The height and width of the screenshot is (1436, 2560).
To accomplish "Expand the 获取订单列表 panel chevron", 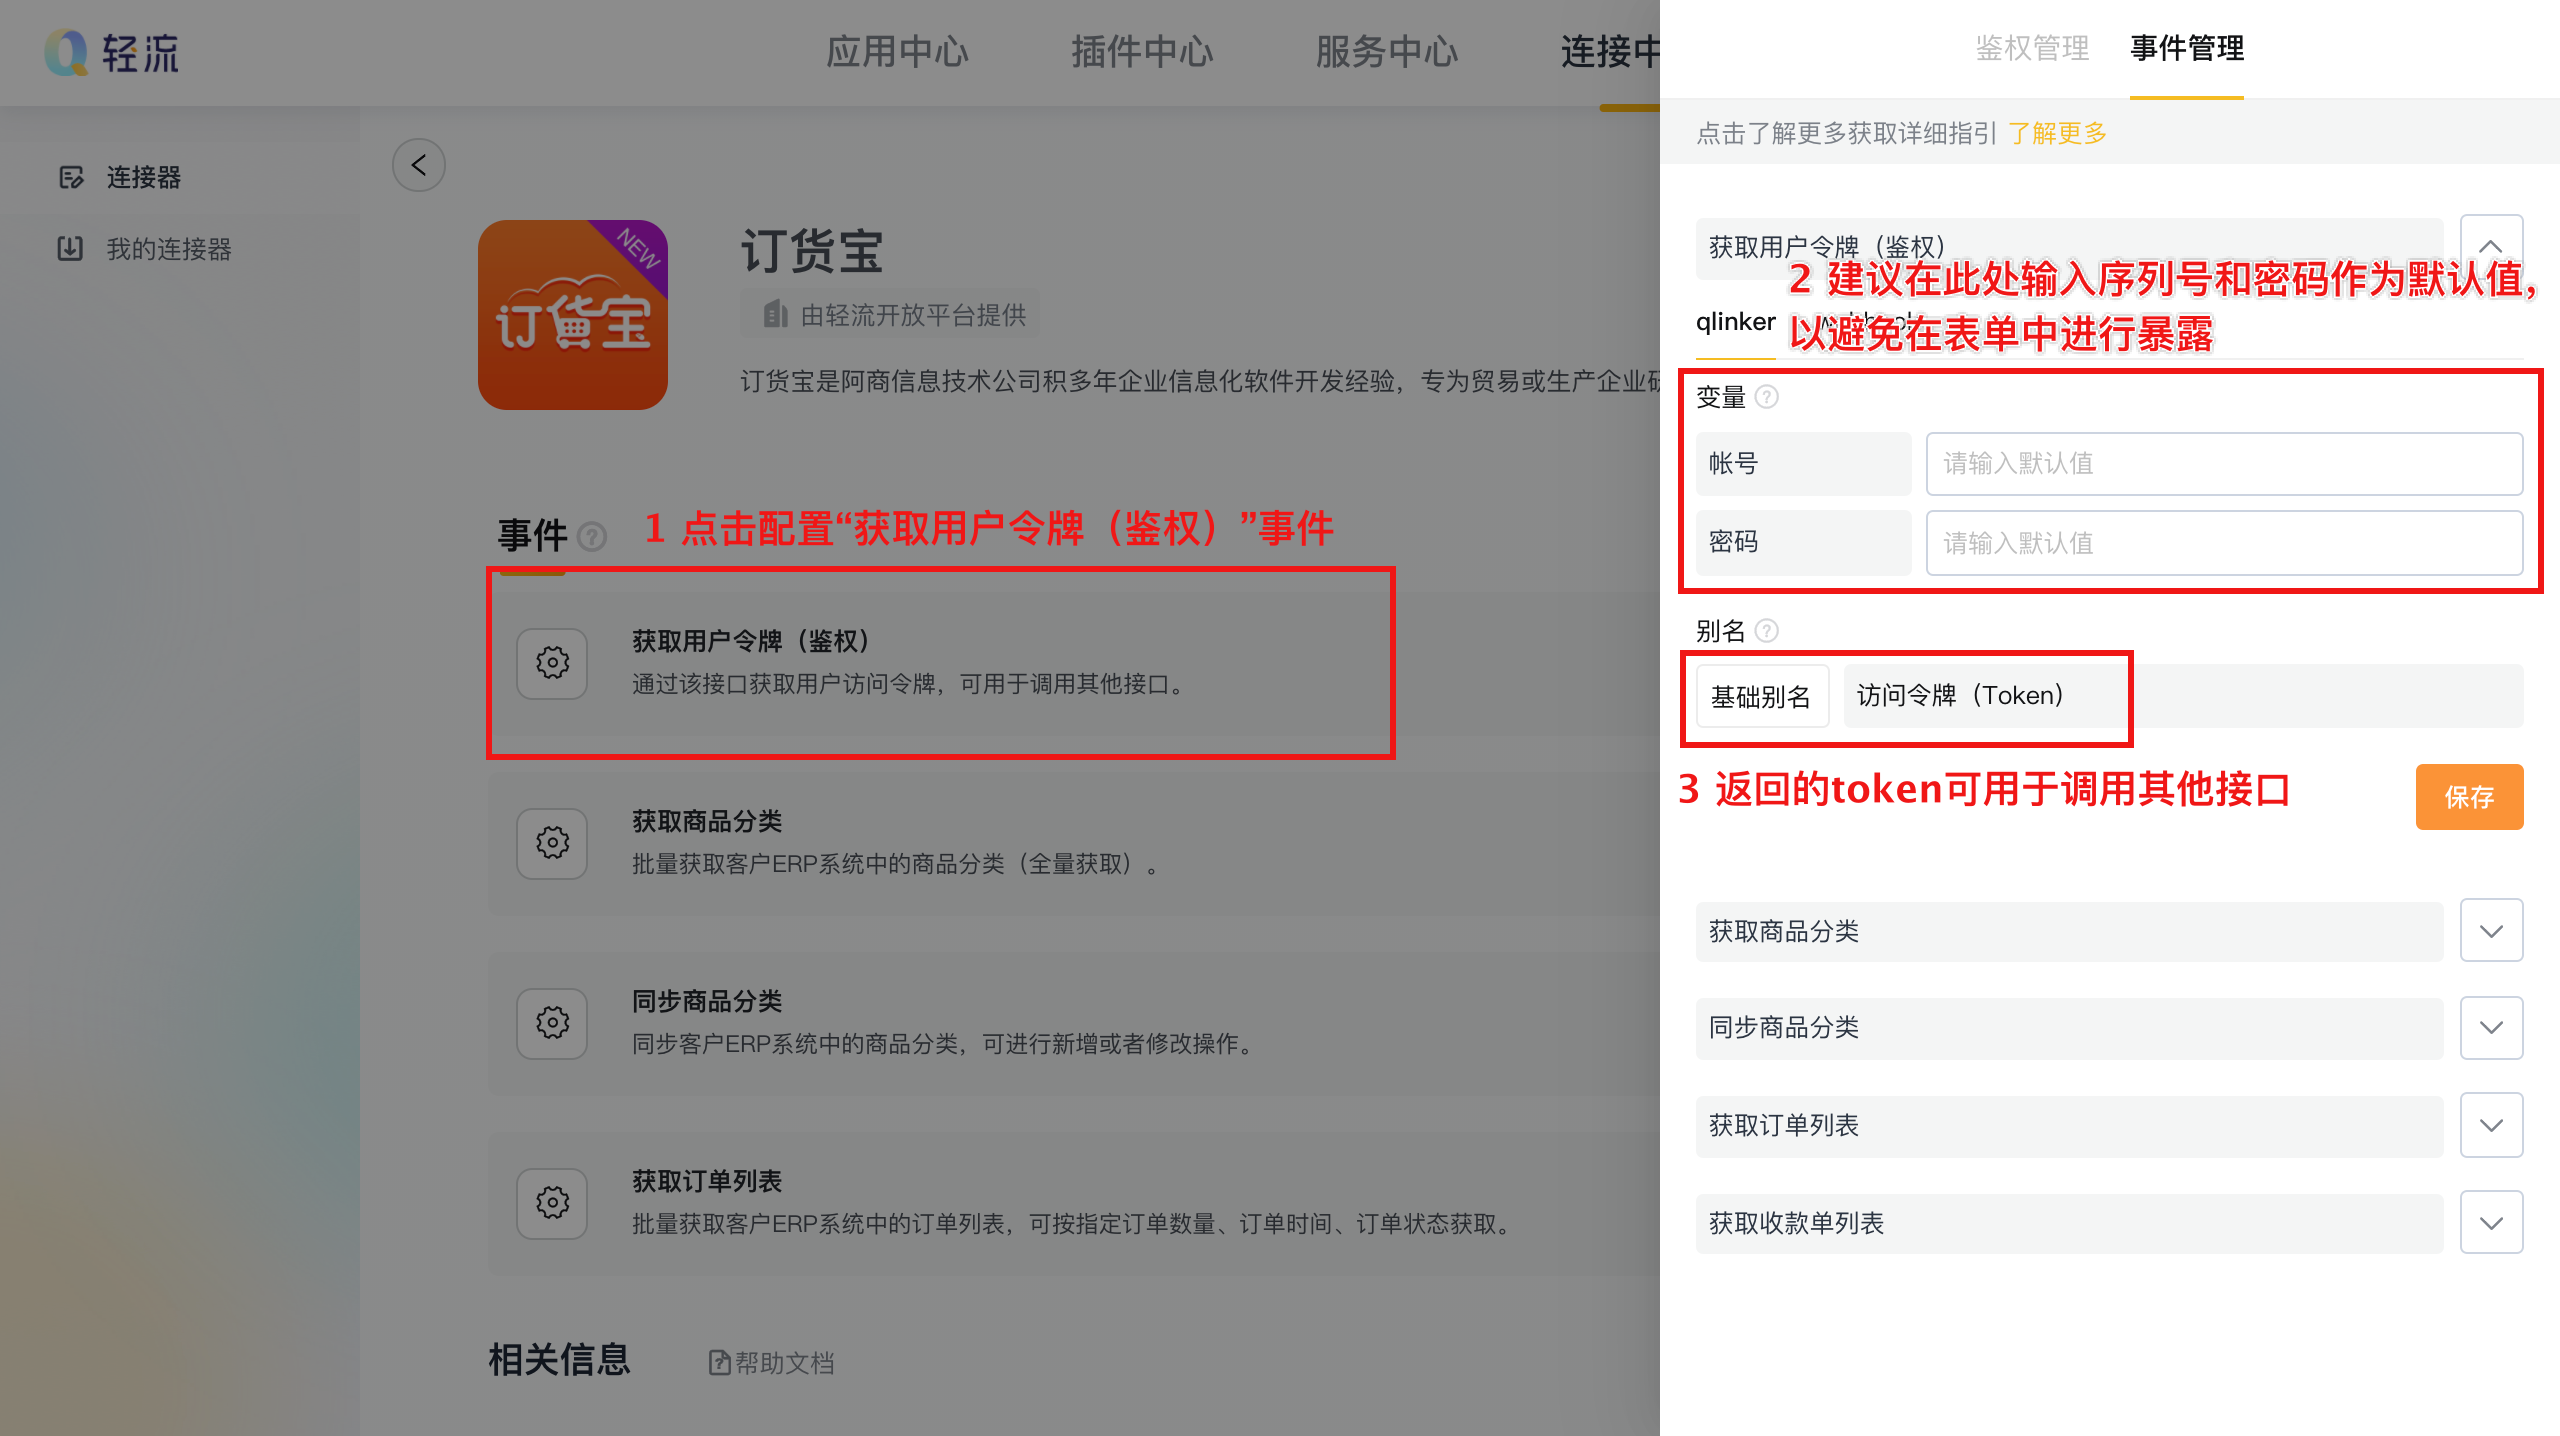I will 2491,1125.
